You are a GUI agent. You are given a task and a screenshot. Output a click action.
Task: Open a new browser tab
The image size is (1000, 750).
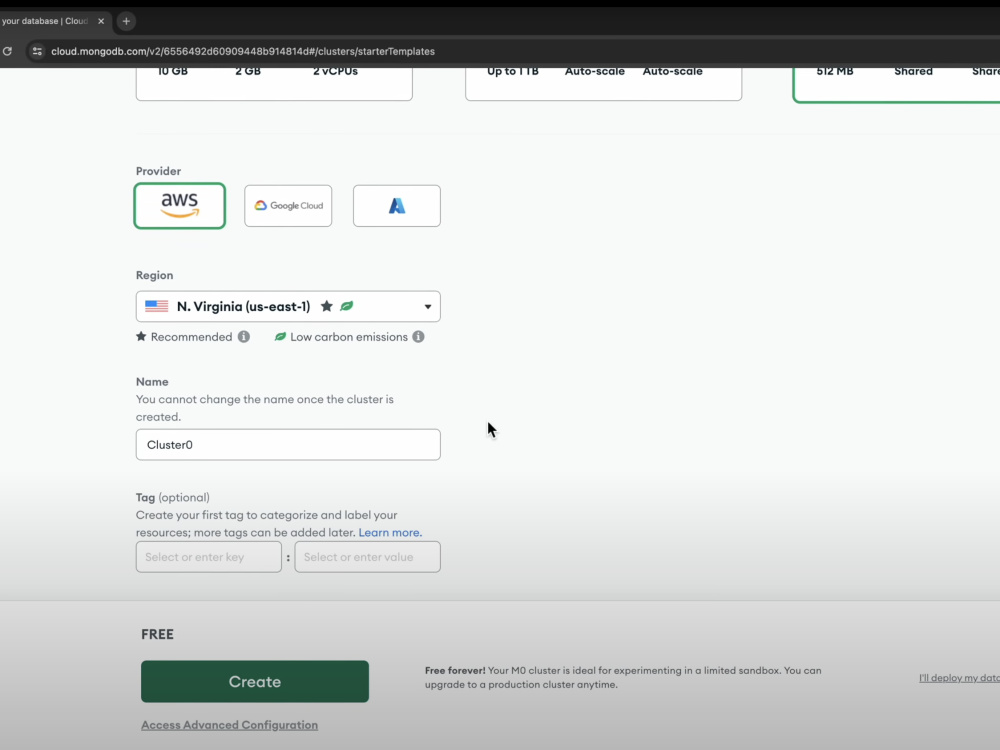point(126,21)
